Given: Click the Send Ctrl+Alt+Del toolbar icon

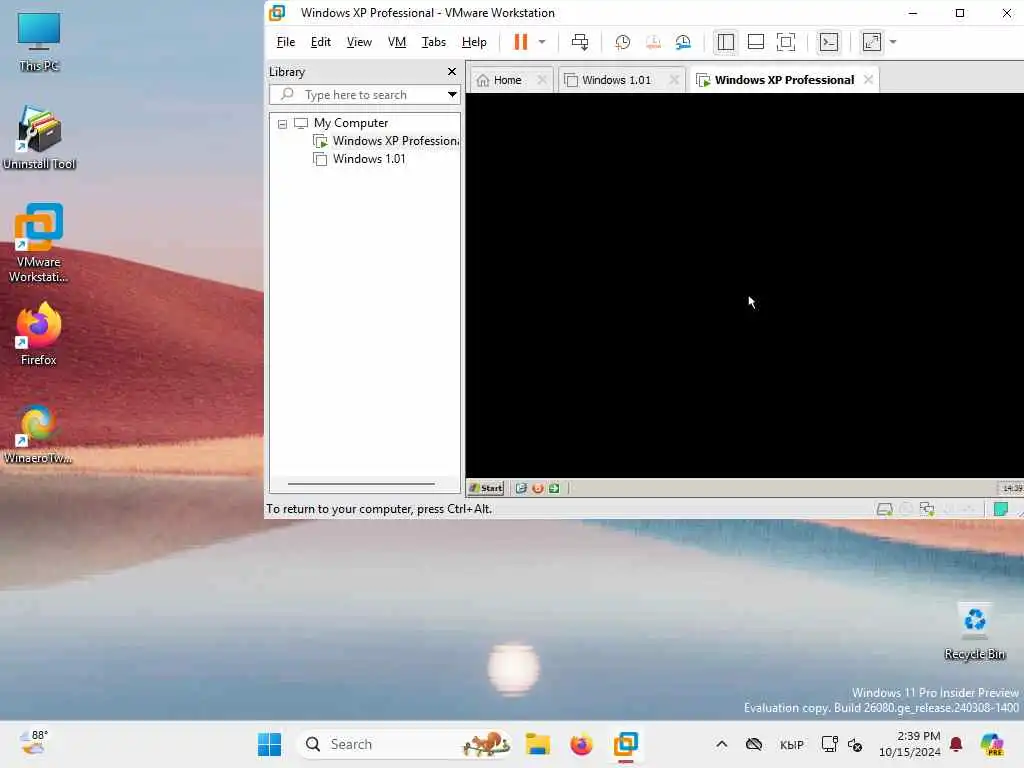Looking at the screenshot, I should point(579,42).
